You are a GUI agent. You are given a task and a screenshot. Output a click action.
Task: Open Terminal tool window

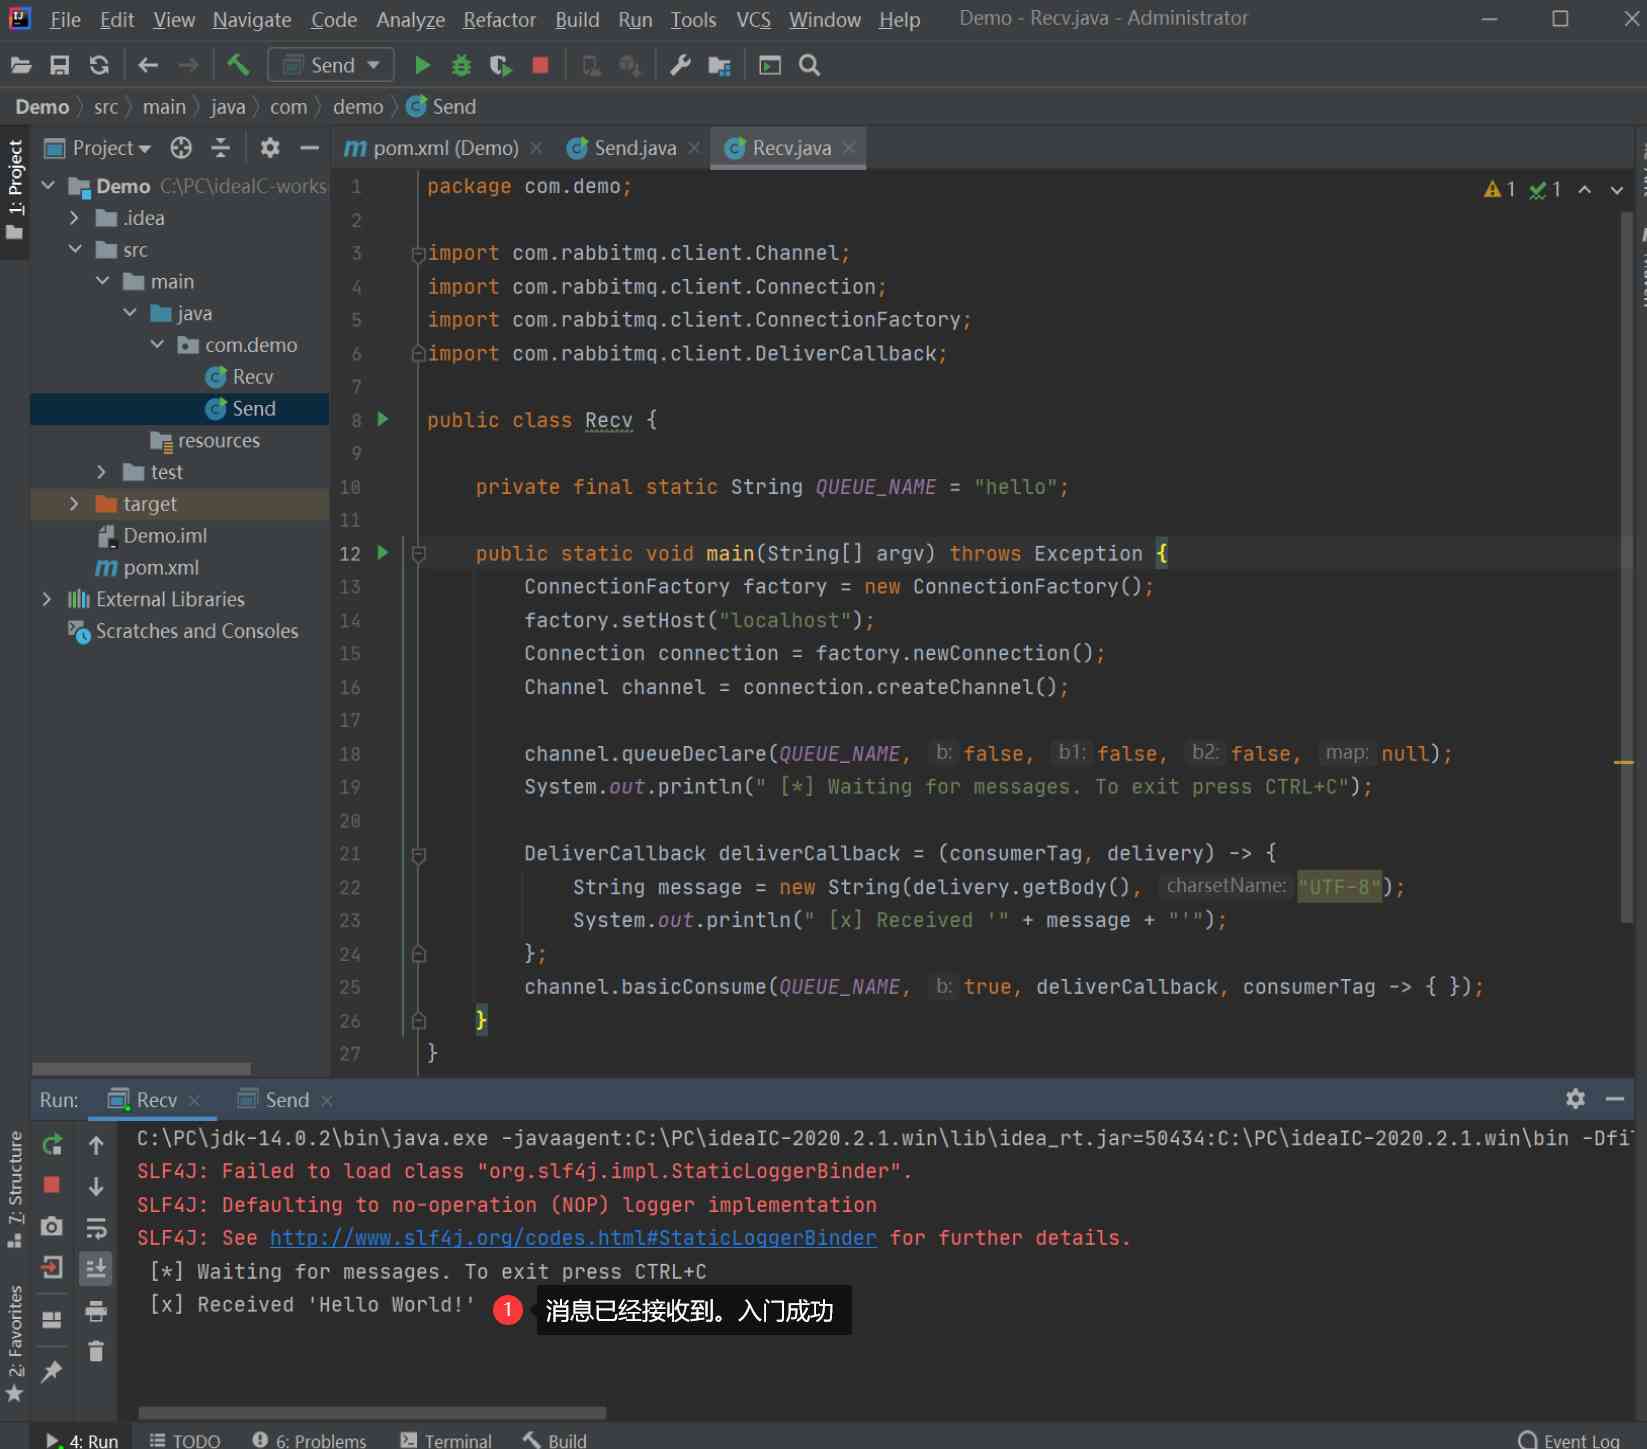click(446, 1440)
